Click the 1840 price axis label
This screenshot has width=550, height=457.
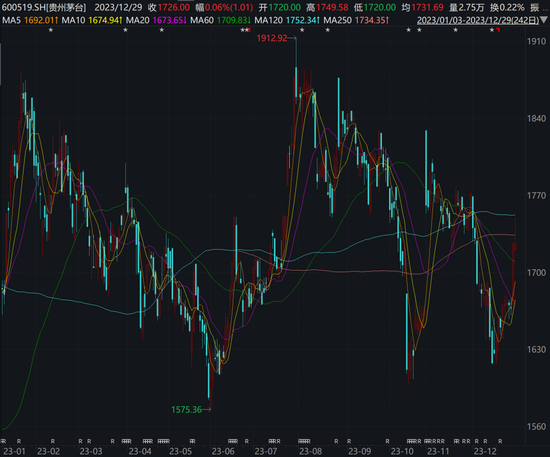[536, 119]
